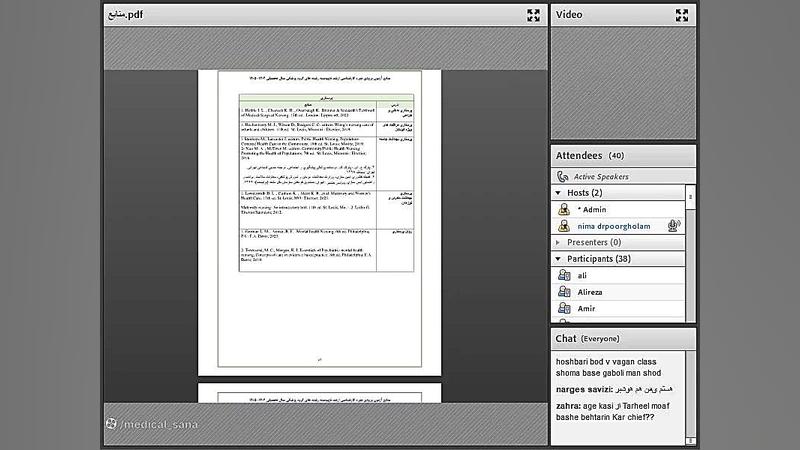Click the participant icon next to ali
Image resolution: width=800 pixels, height=450 pixels.
point(564,275)
